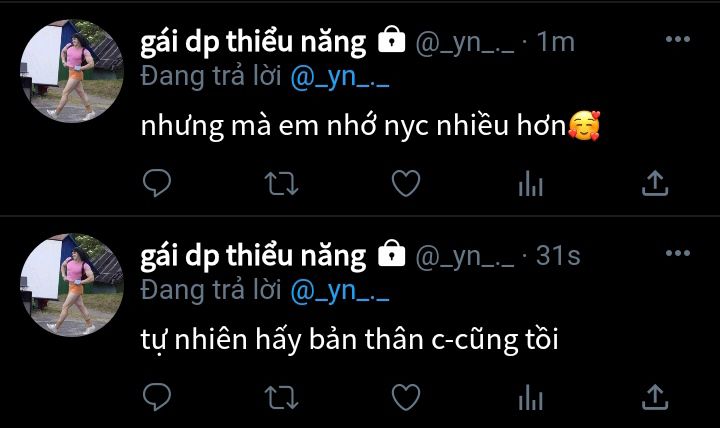Share the tweet posted 1m ago
Image resolution: width=720 pixels, height=428 pixels.
point(655,183)
